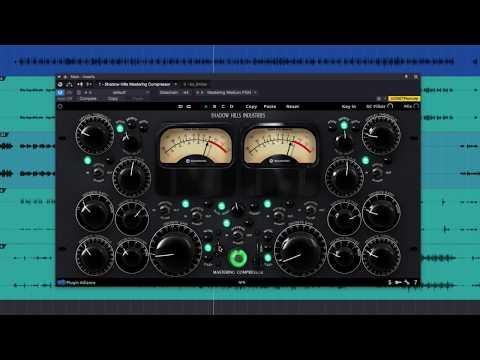Click the left large Discrete Gain knob
This screenshot has width=480, height=360.
176,250
